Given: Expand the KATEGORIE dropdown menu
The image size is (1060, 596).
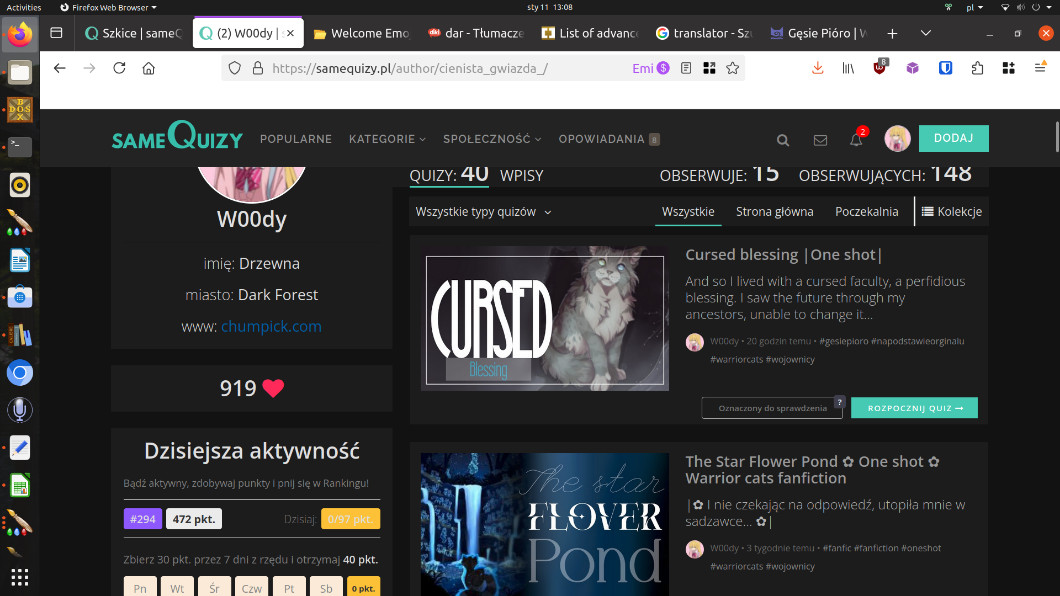Looking at the screenshot, I should 387,139.
